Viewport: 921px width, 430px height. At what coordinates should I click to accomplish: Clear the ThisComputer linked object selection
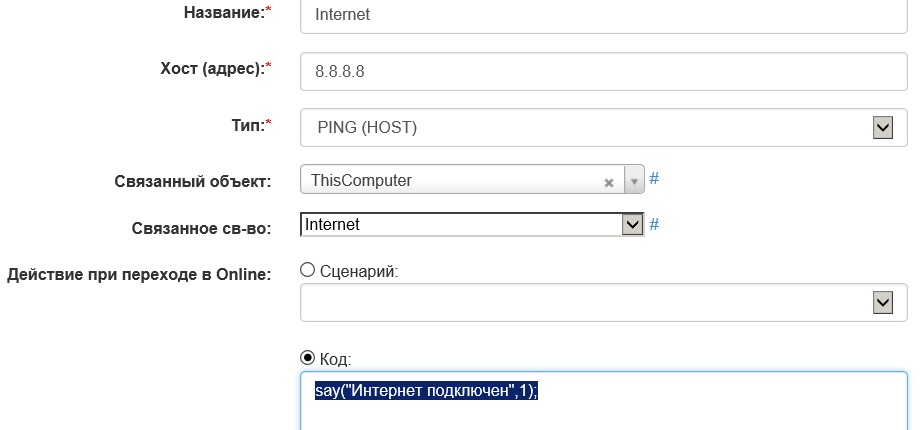tap(608, 182)
